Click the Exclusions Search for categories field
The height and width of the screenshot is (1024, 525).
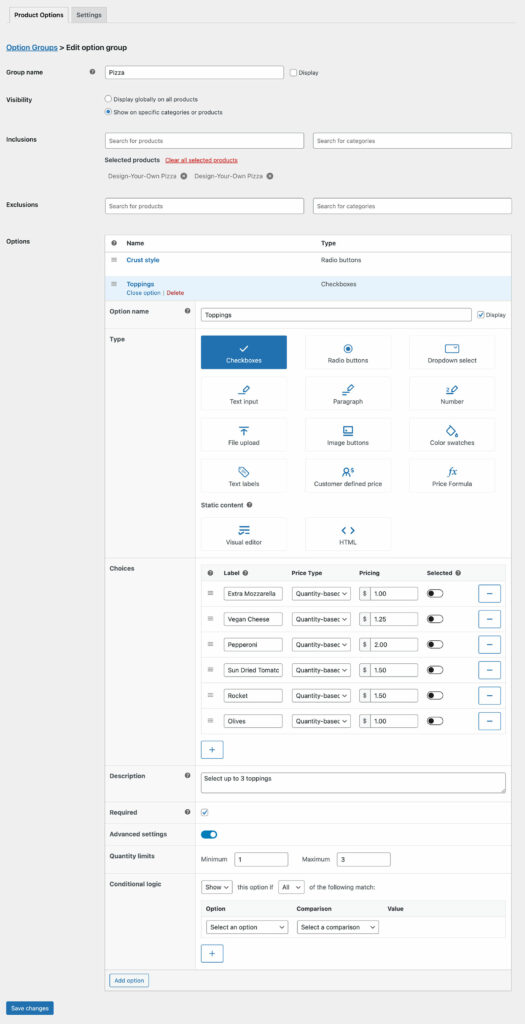pyautogui.click(x=412, y=206)
